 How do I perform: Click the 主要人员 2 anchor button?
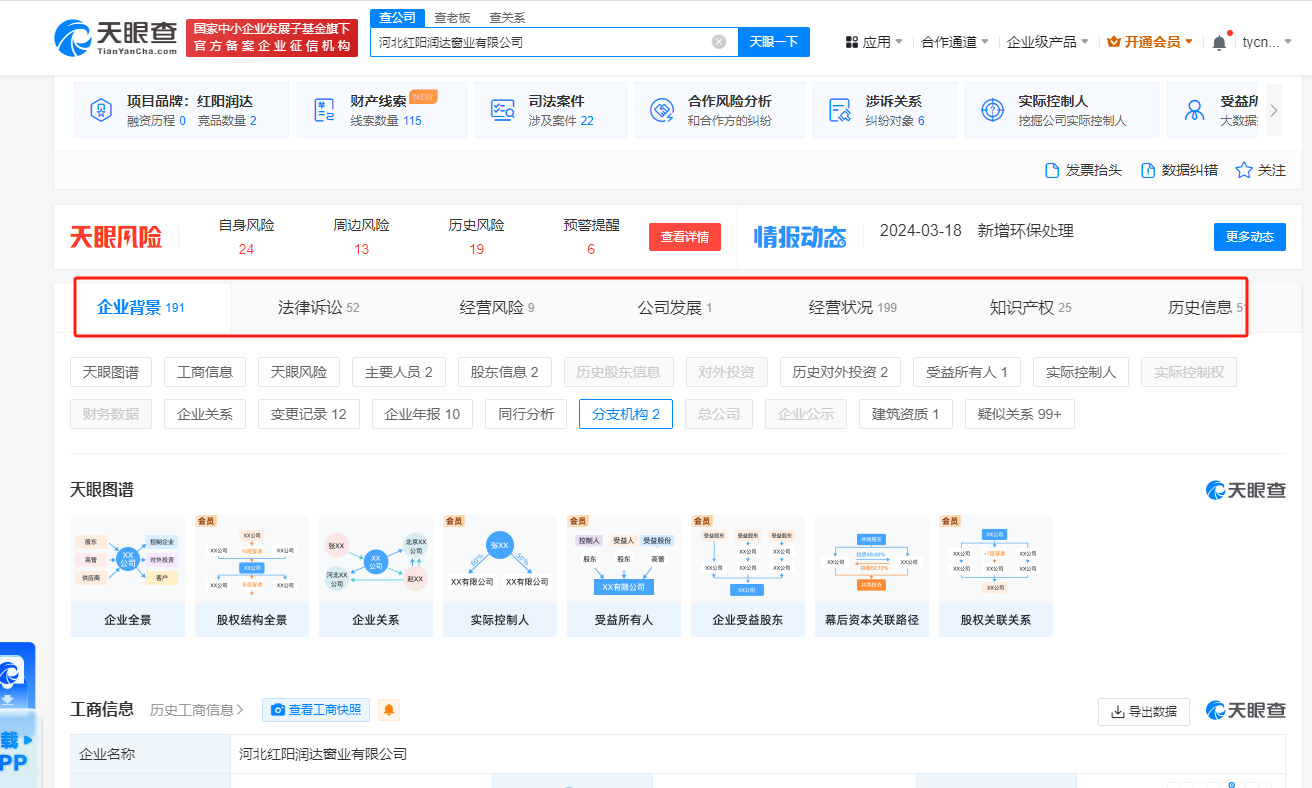click(x=399, y=372)
